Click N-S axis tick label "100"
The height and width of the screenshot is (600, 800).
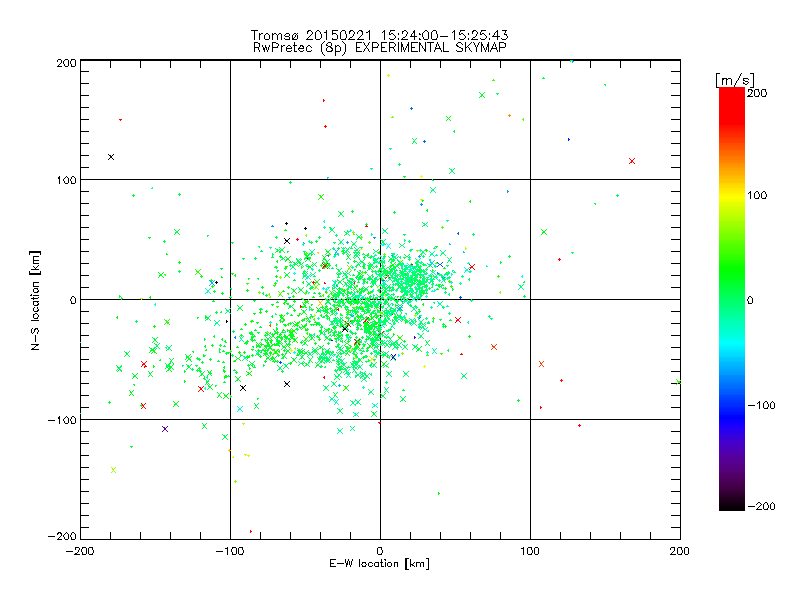click(x=66, y=180)
